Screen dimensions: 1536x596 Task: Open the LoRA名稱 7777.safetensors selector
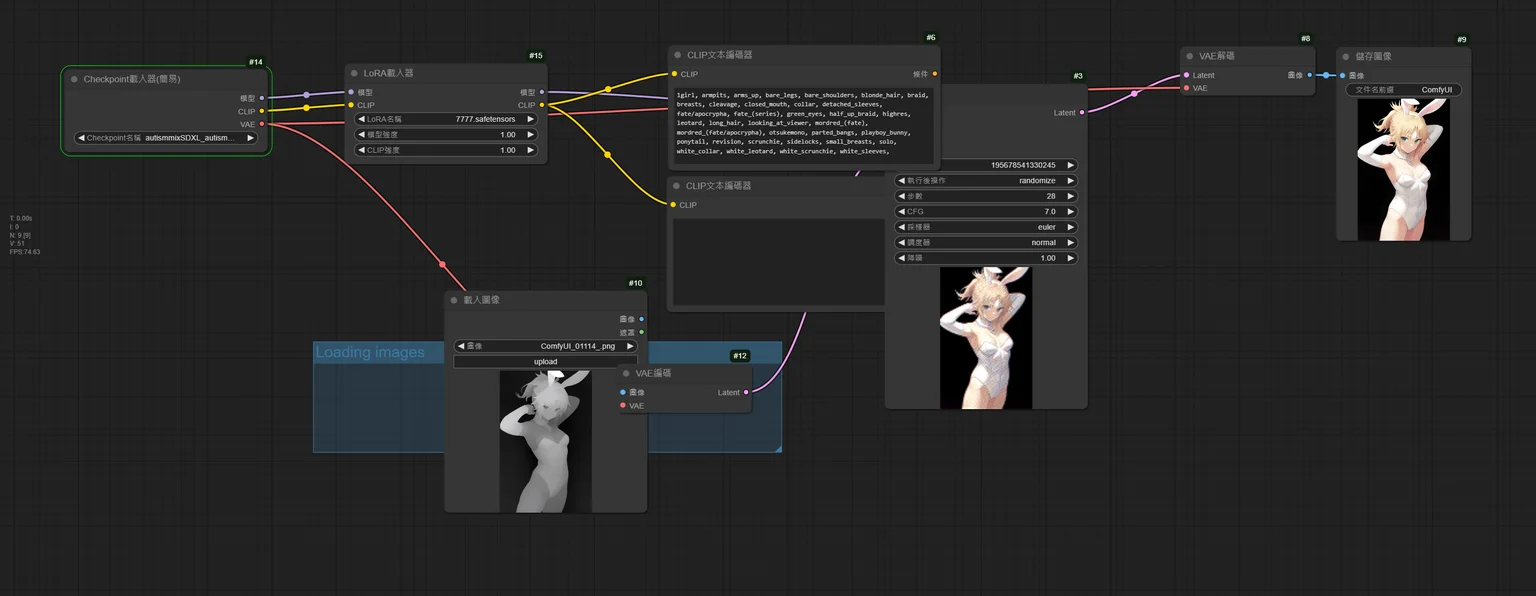click(x=446, y=119)
